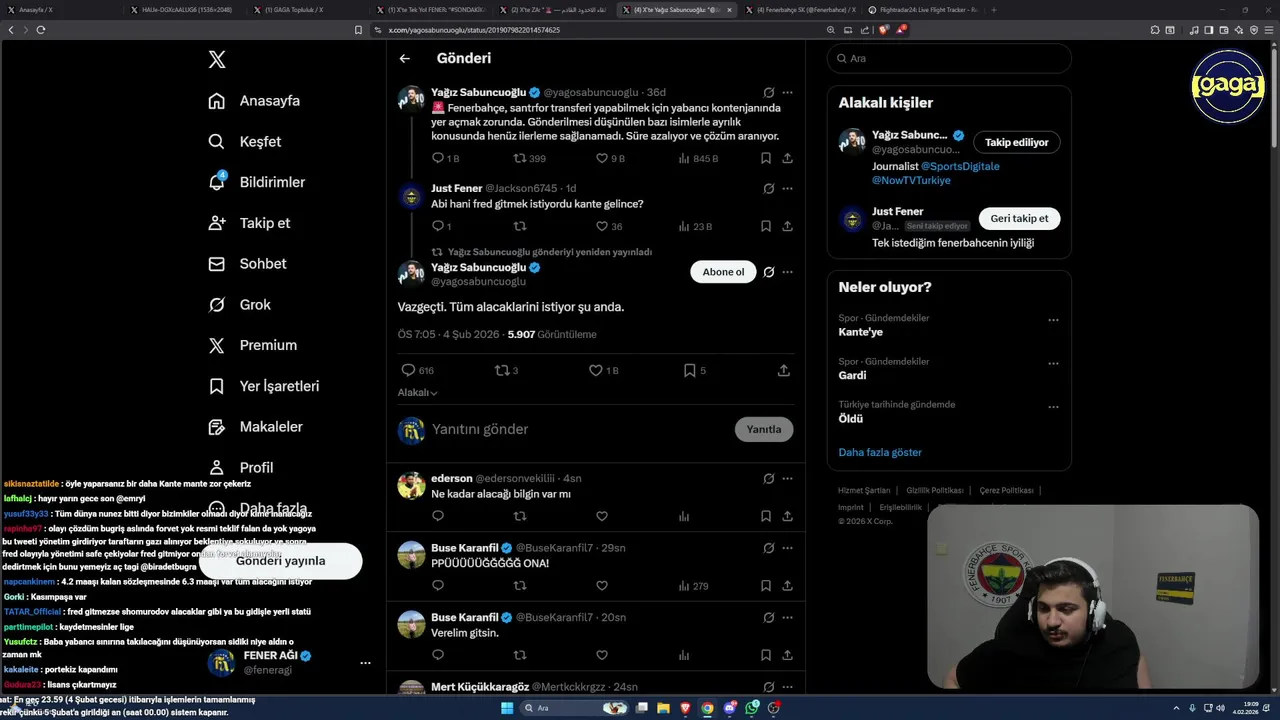Screen dimensions: 1280x720
Task: Open Windows Start menu
Action: coord(507,708)
